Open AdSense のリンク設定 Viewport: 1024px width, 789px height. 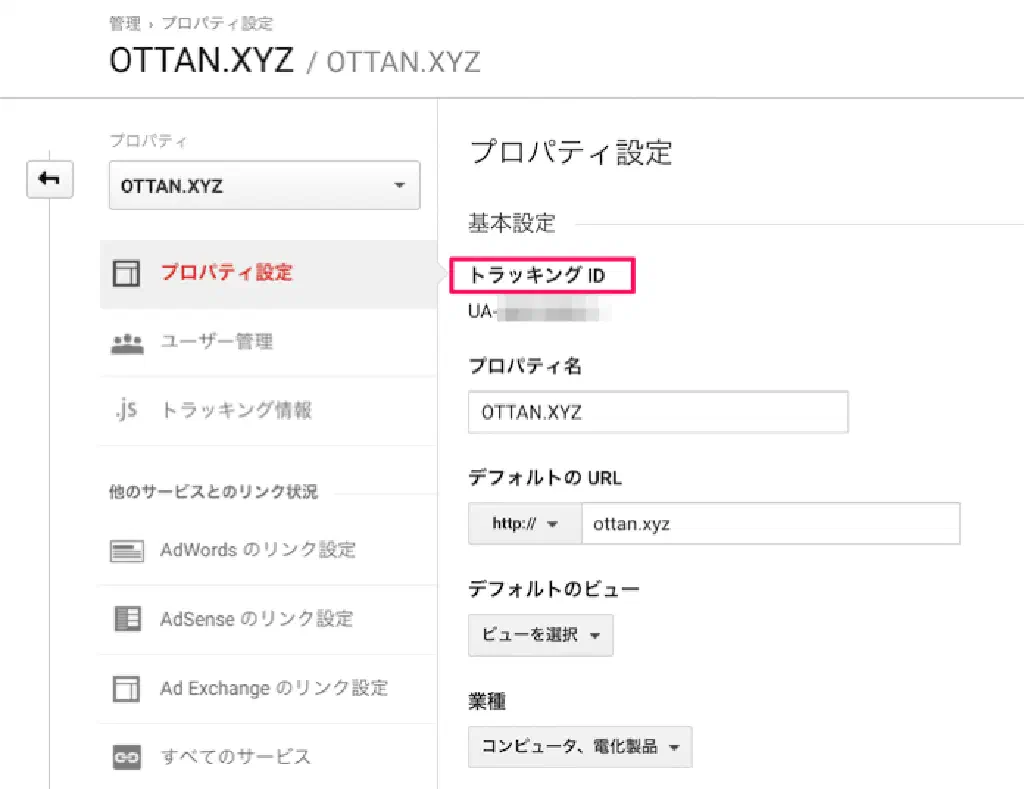point(256,619)
